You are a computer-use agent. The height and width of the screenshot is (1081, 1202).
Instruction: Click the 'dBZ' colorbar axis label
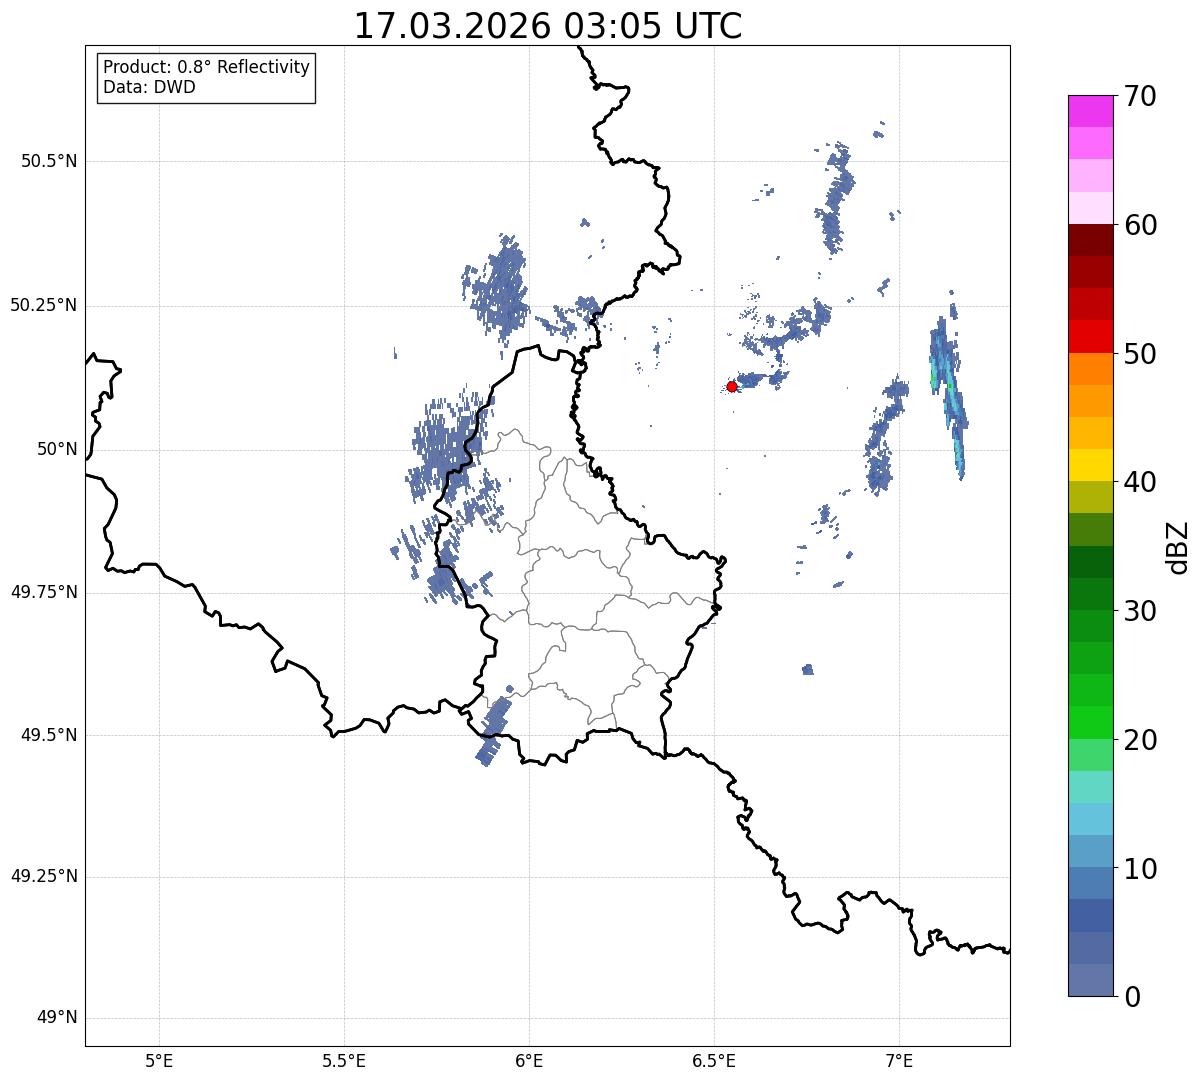tap(1178, 546)
